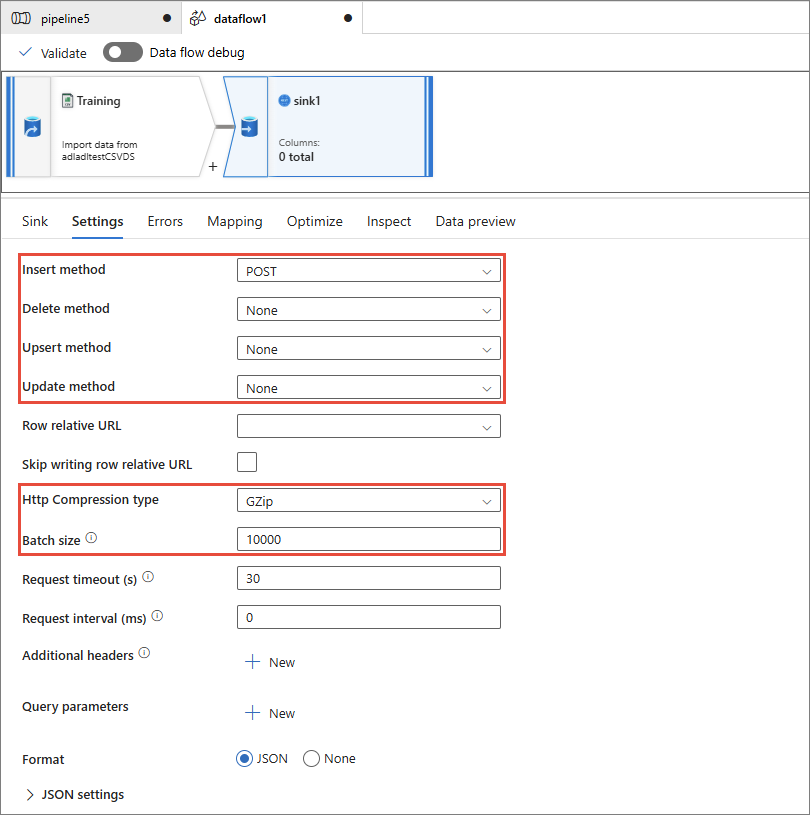The width and height of the screenshot is (810, 815).
Task: Open the Upsert method dropdown
Action: click(369, 348)
